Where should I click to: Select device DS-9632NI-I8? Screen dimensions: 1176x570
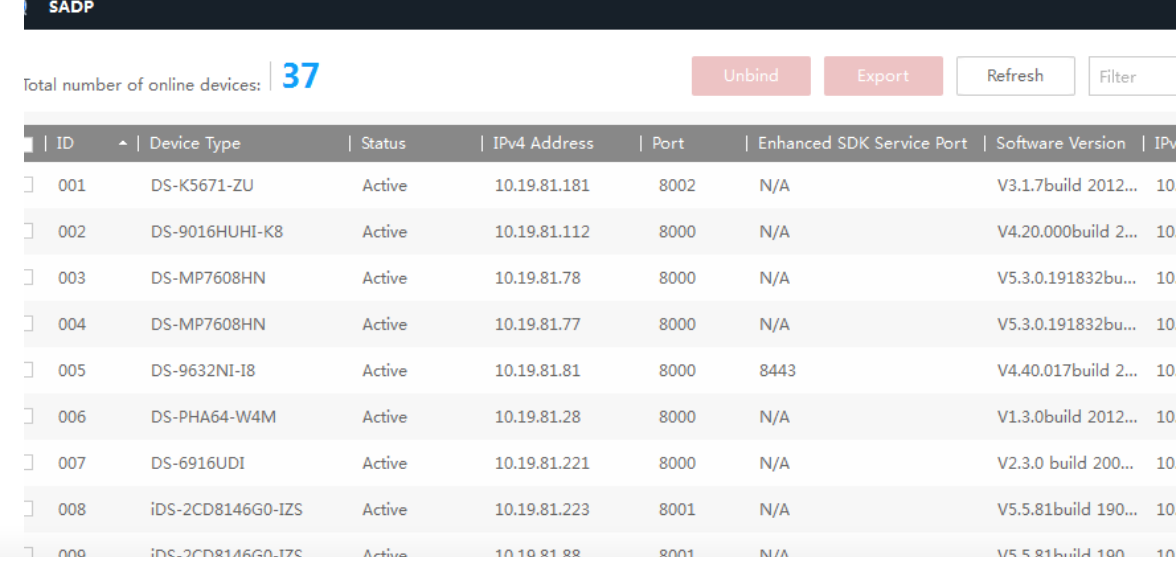pyautogui.click(x=202, y=370)
